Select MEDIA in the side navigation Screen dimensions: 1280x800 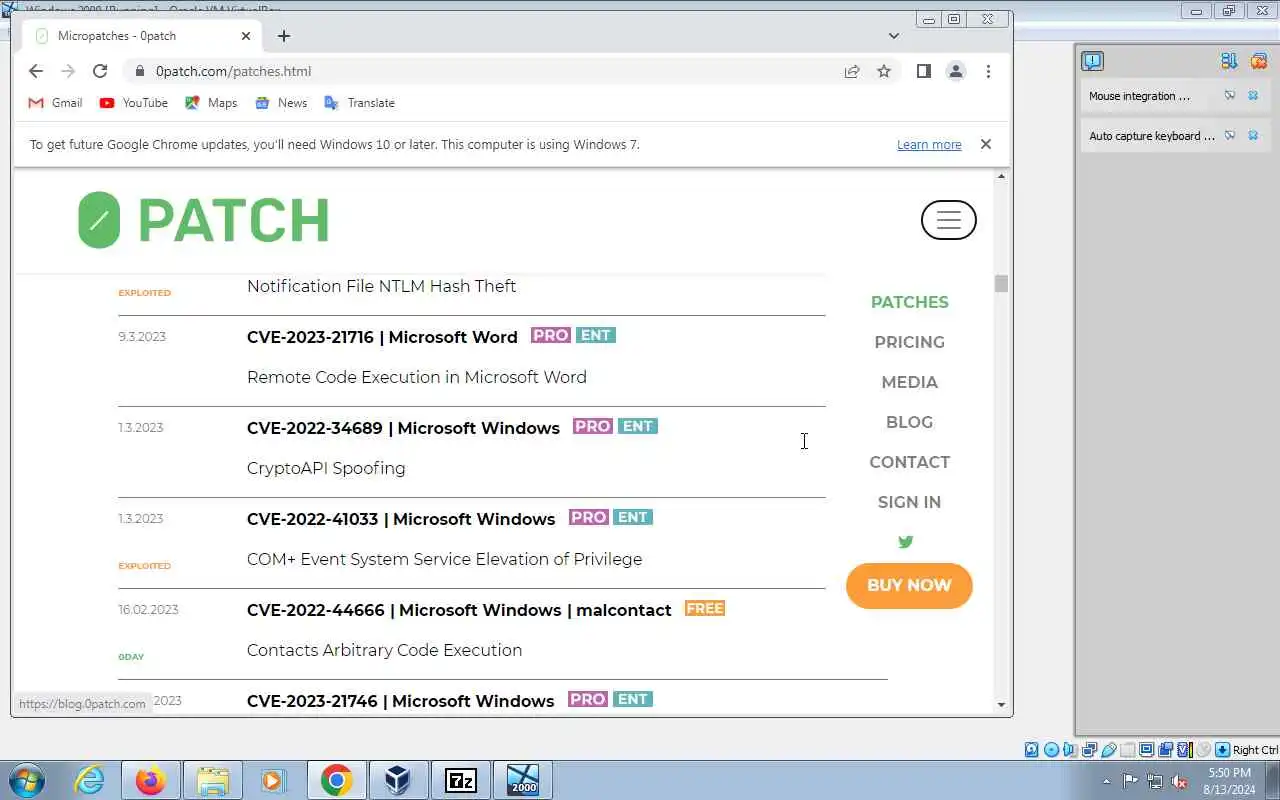click(909, 382)
